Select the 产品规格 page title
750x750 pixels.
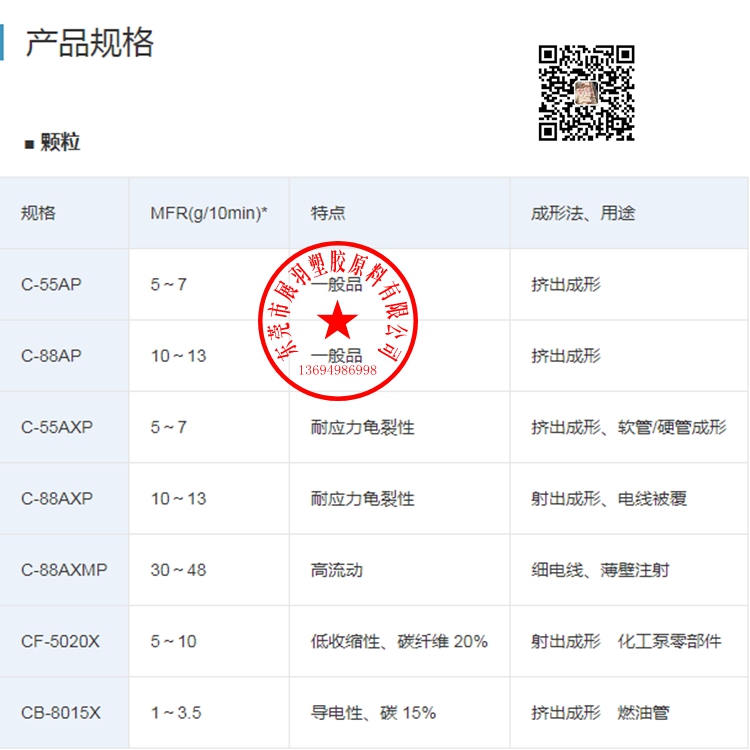pos(90,43)
